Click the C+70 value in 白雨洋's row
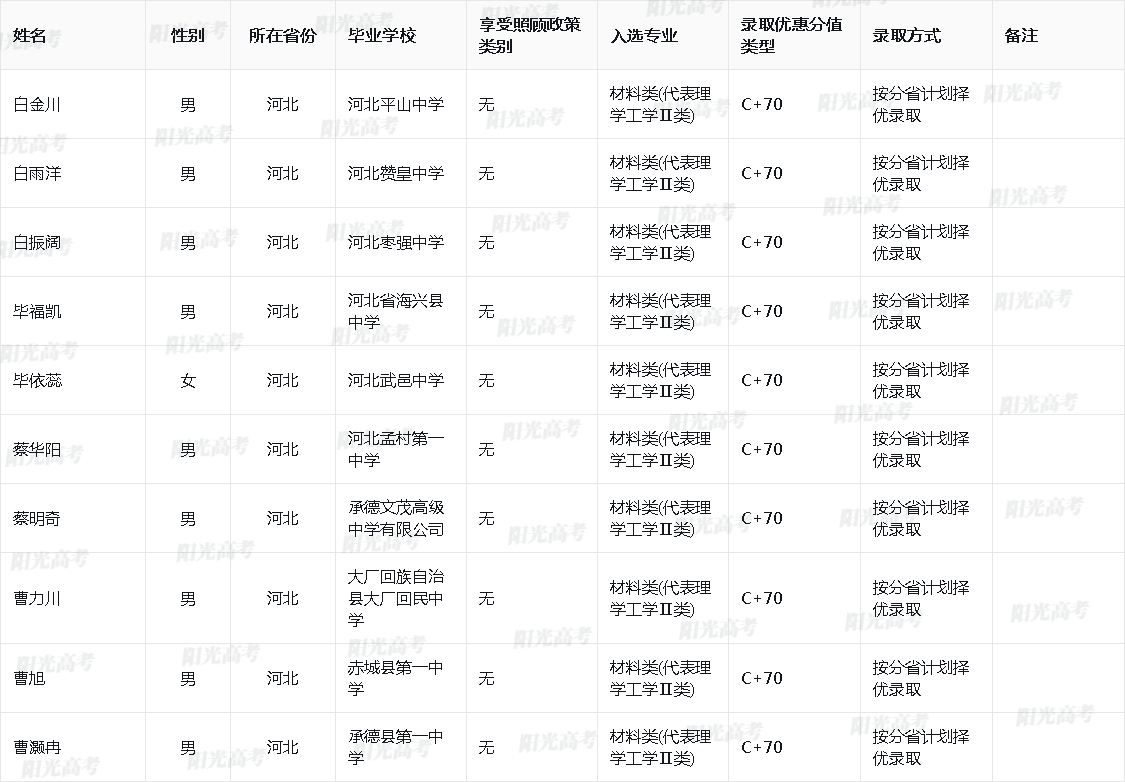 [x=762, y=174]
